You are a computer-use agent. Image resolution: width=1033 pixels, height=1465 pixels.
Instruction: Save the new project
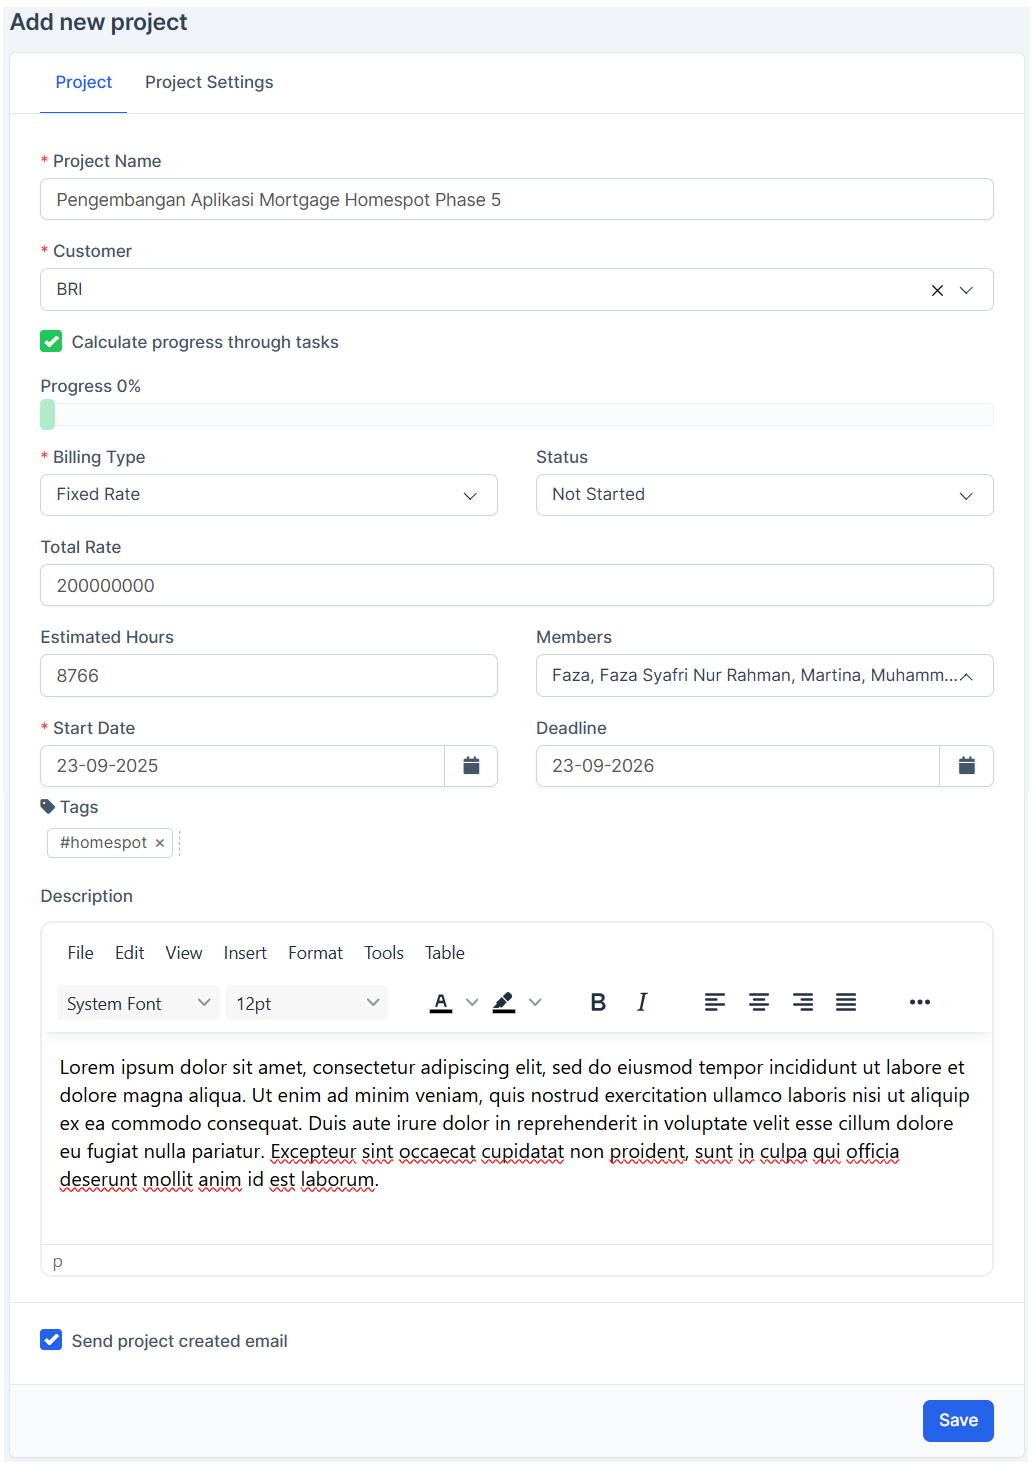957,1420
